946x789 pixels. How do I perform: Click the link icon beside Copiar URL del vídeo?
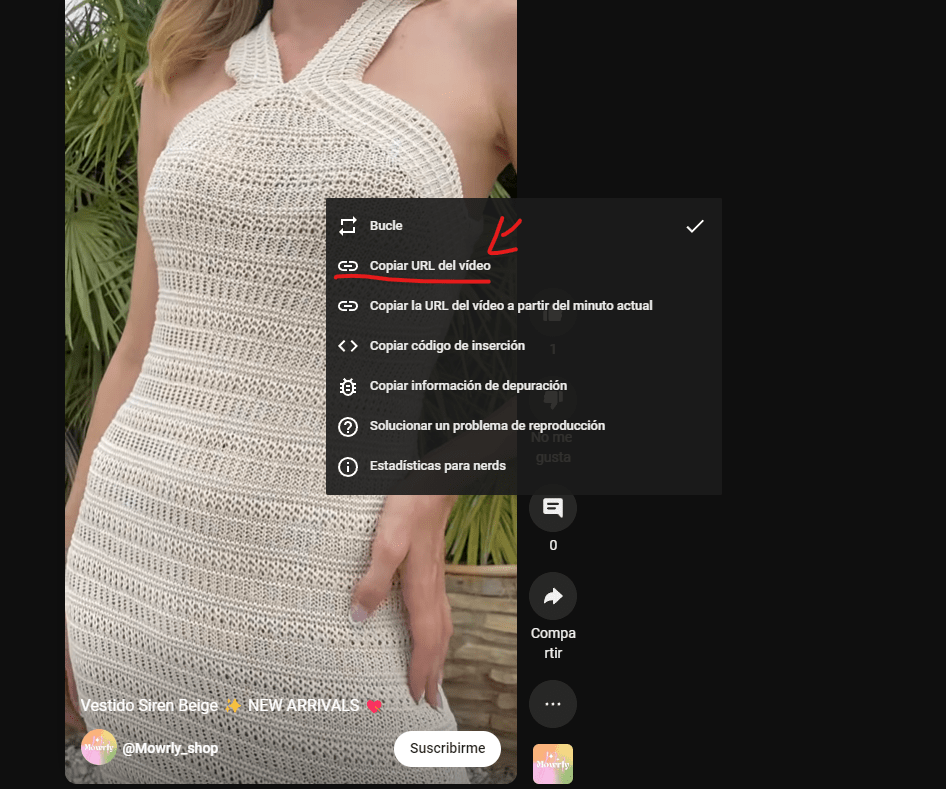pos(348,265)
